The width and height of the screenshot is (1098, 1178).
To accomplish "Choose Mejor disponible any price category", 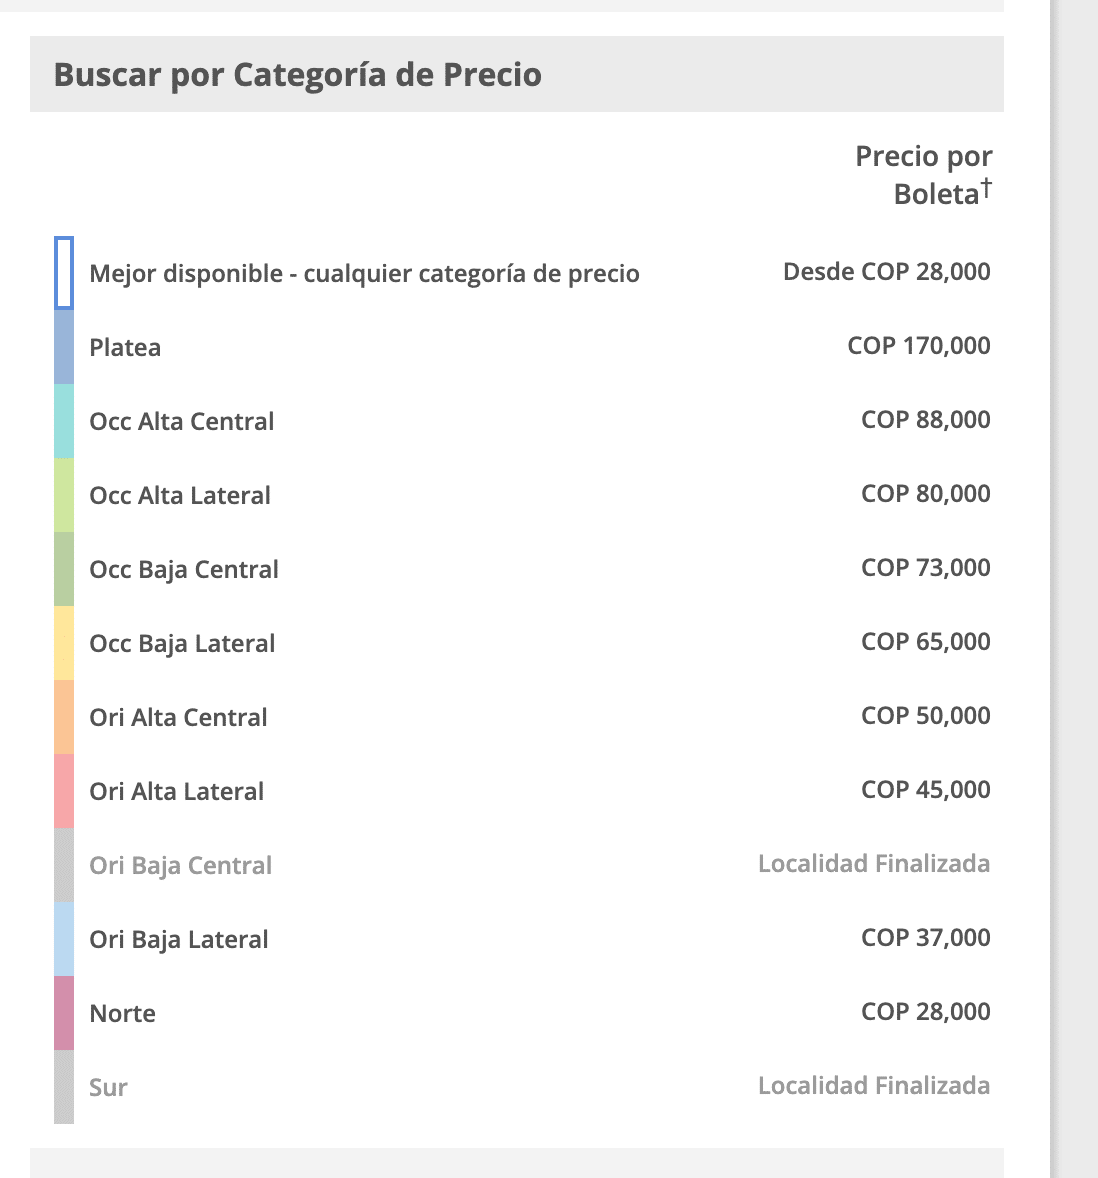I will [364, 274].
